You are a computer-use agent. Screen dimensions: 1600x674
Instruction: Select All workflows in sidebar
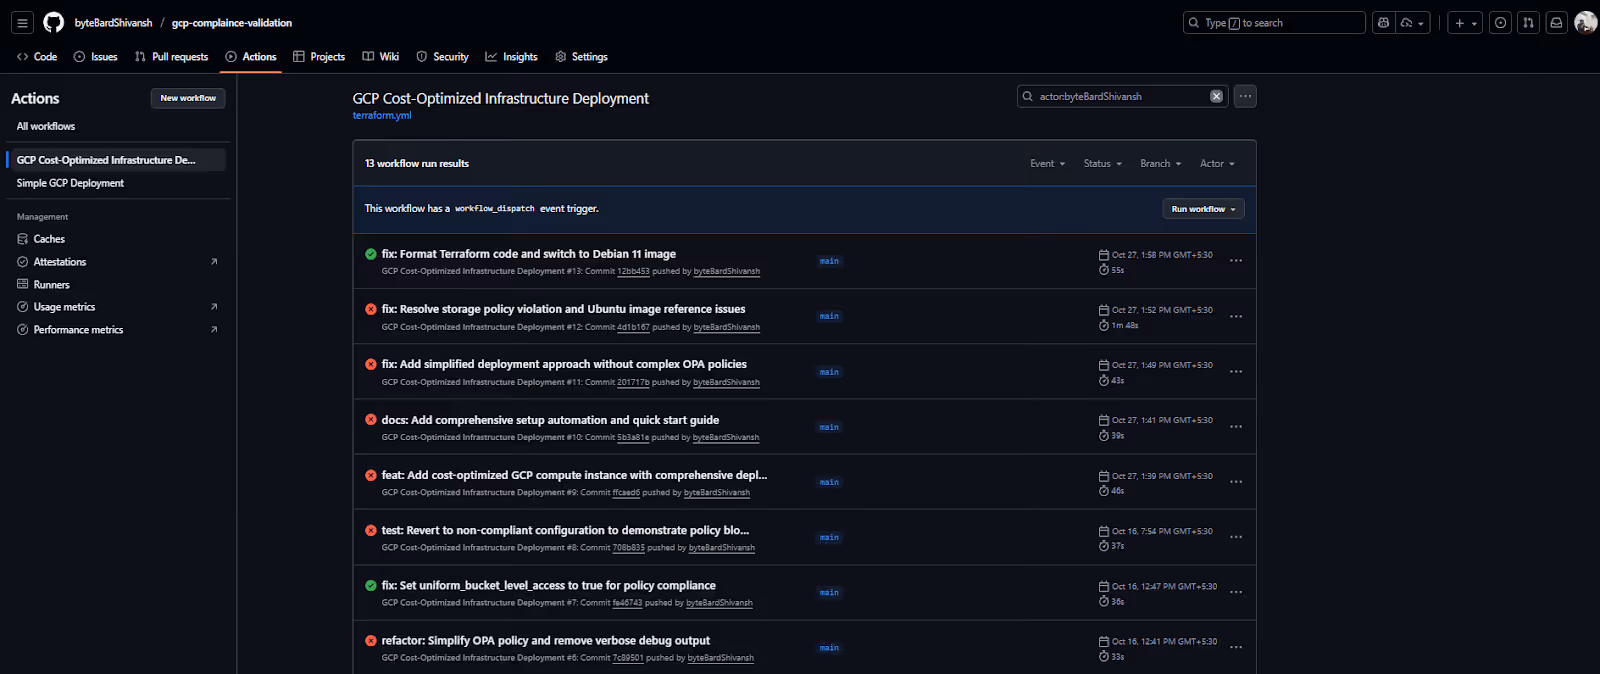(x=46, y=127)
